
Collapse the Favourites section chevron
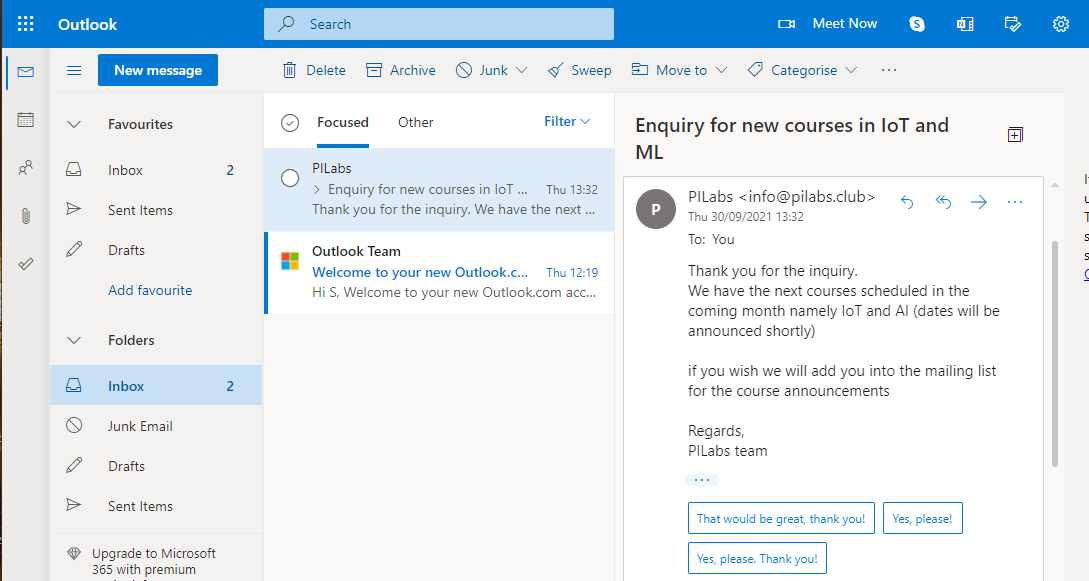[74, 124]
